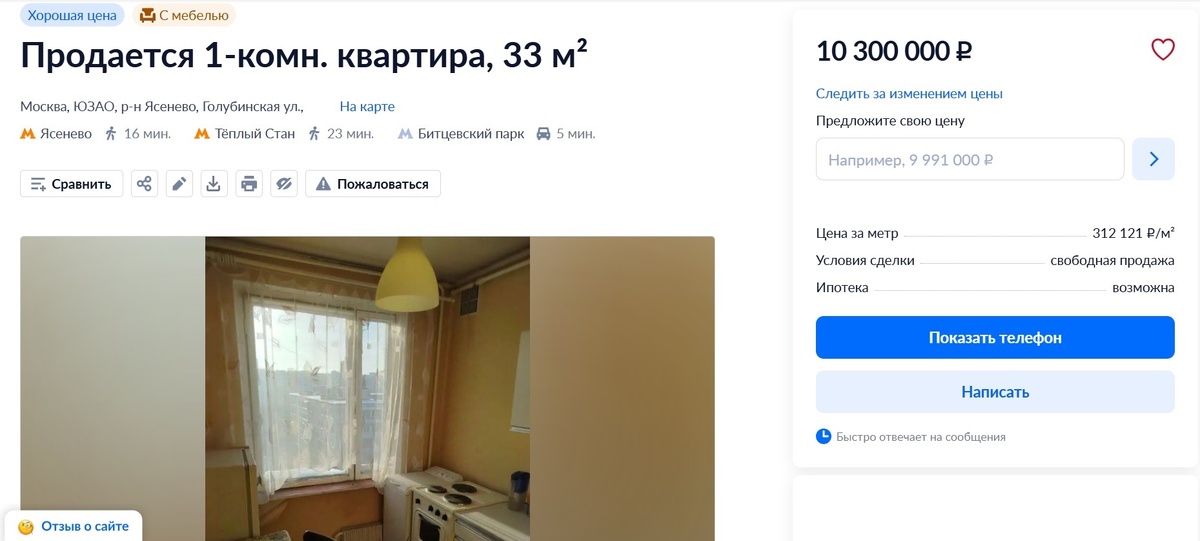
Task: Click the Пожаловаться button
Action: point(373,184)
